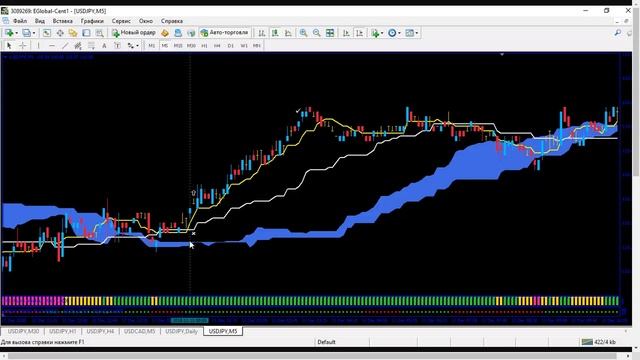
Task: Click the blue person toolbar icon
Action: pos(178,33)
